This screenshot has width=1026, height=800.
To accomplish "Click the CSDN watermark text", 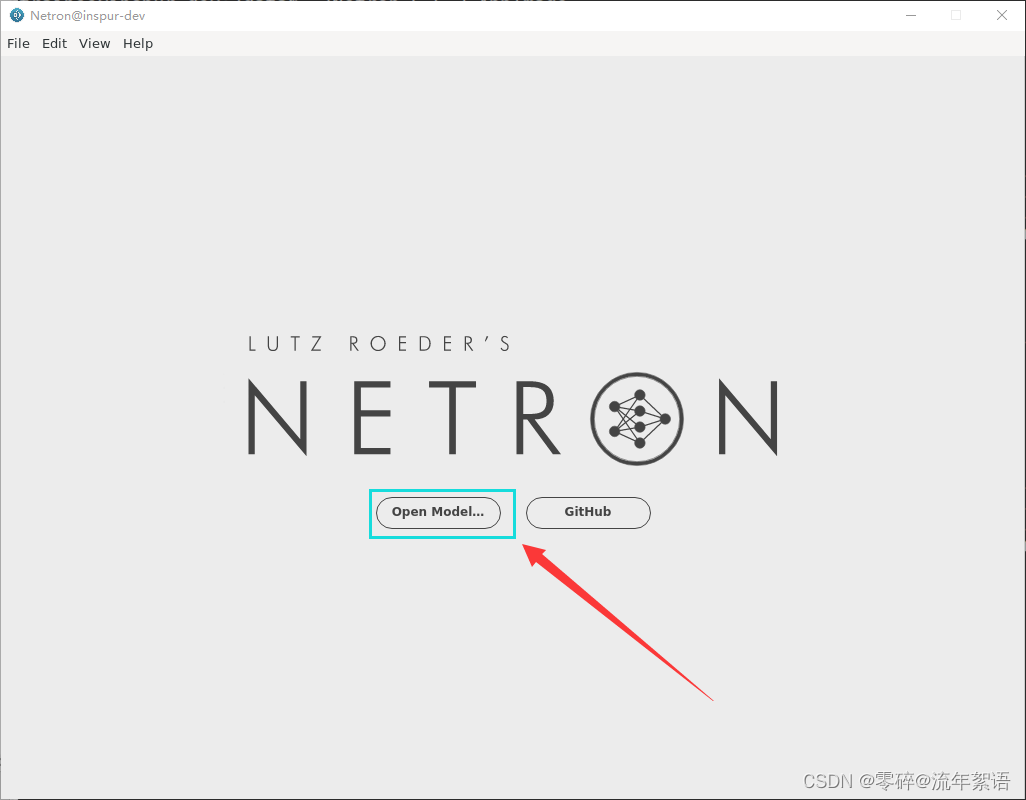I will [826, 781].
